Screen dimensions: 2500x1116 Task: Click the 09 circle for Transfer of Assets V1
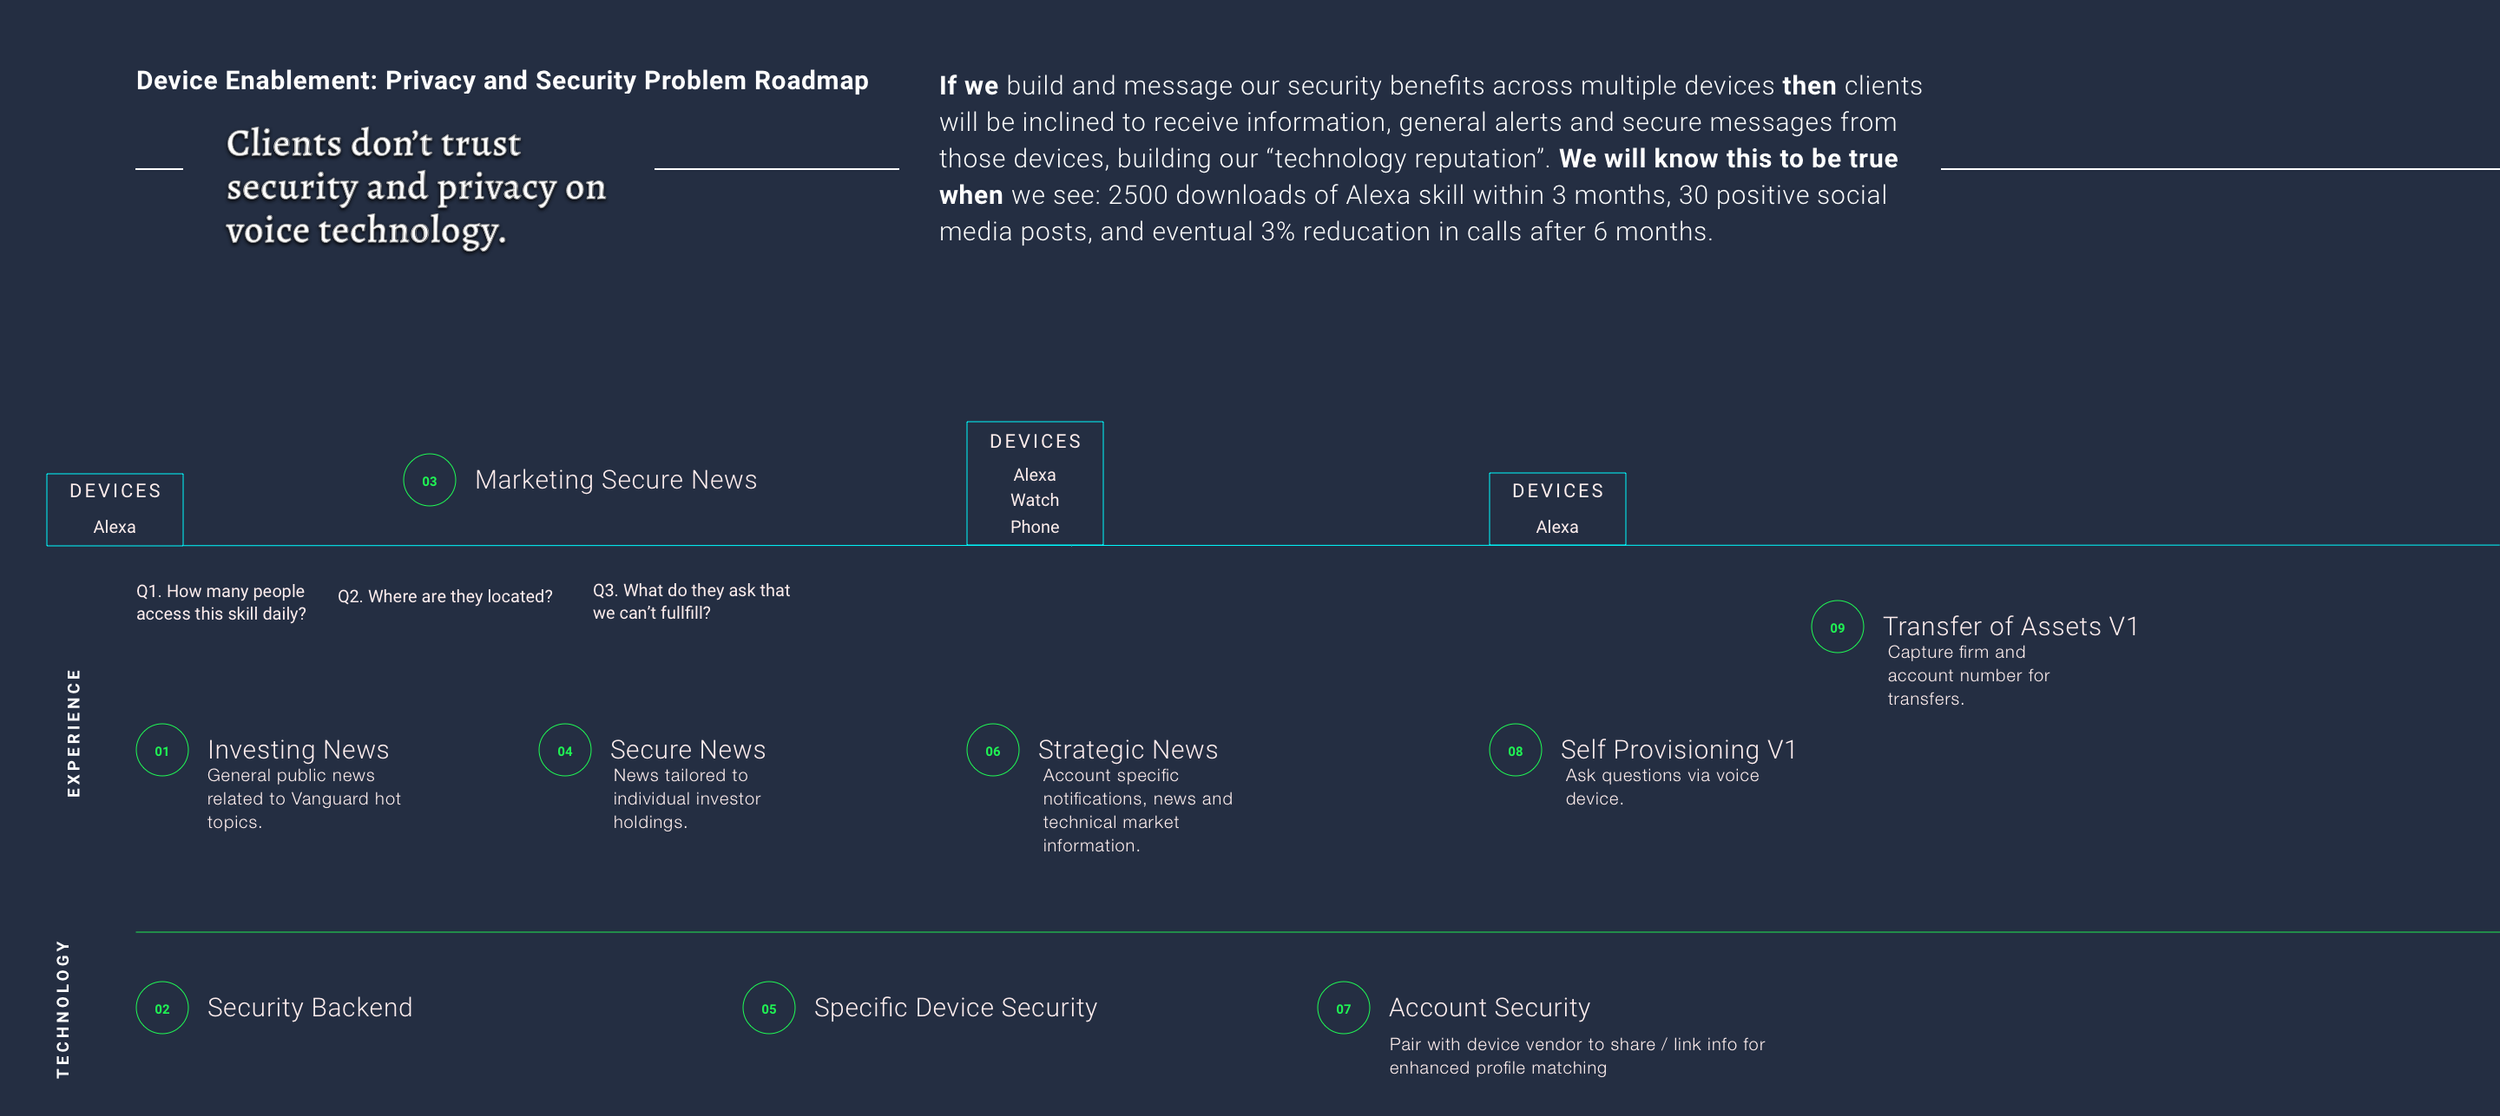[x=1837, y=628]
